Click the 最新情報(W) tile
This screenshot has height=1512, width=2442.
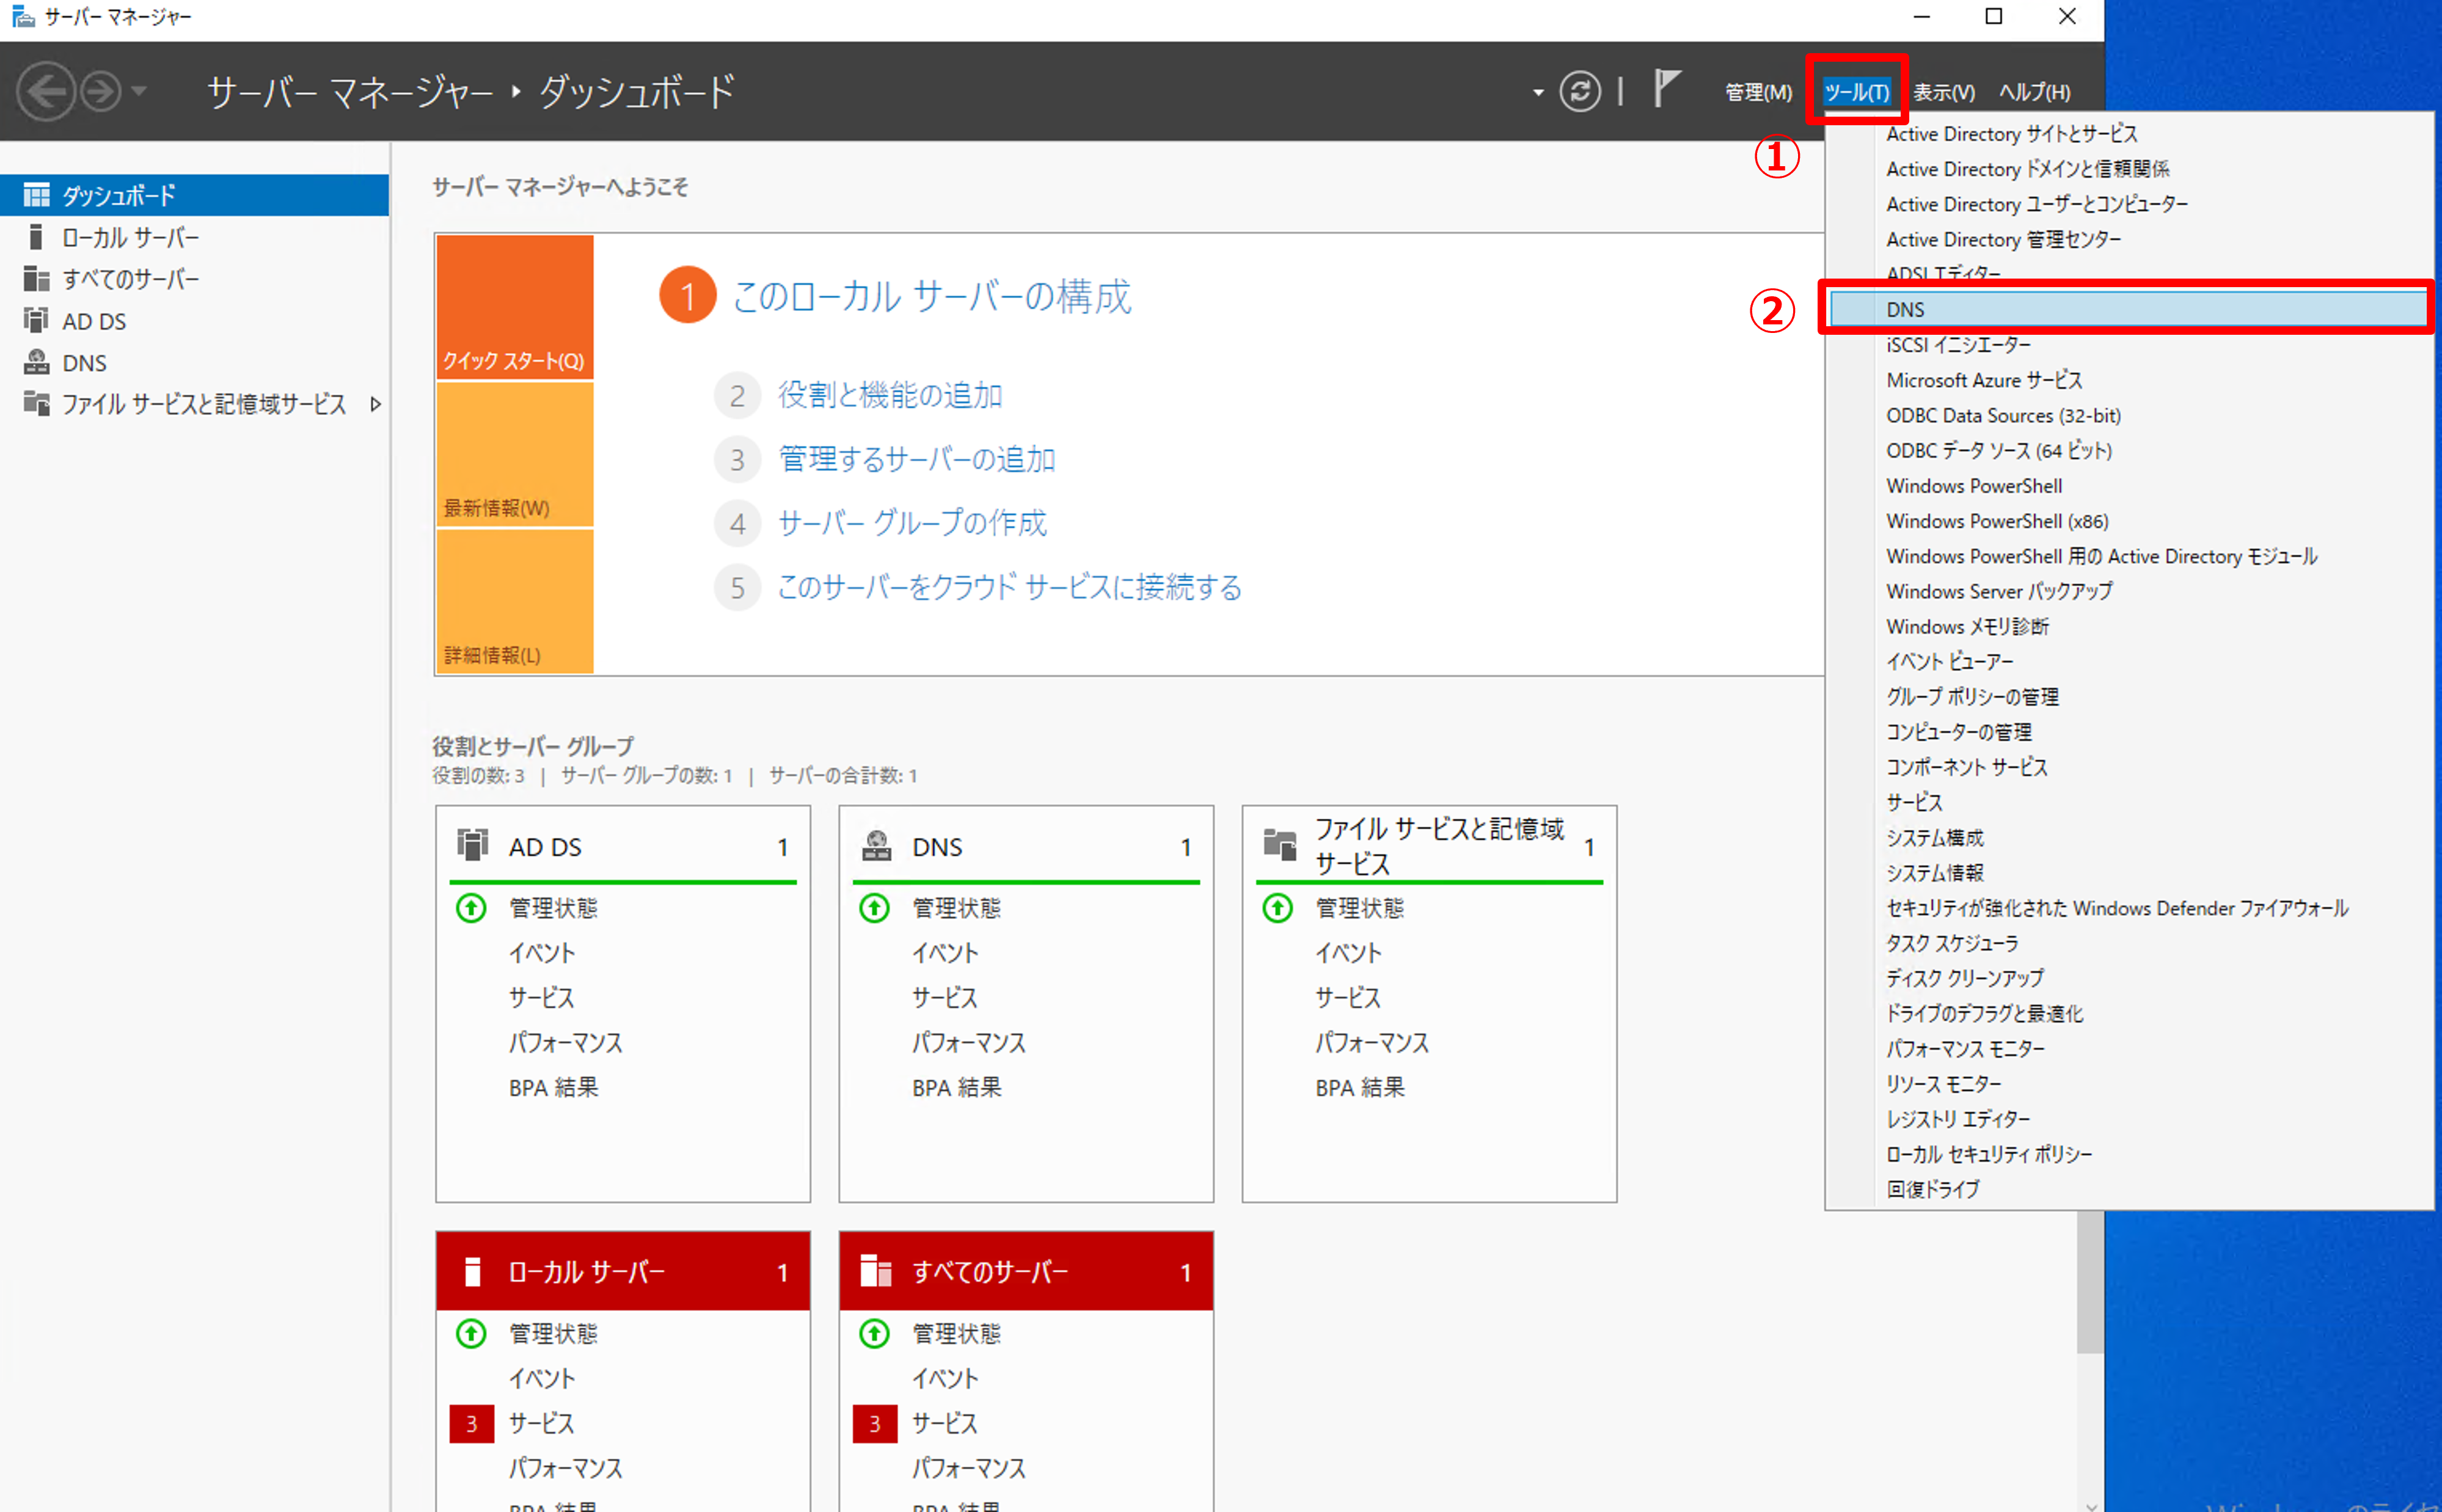coord(514,454)
